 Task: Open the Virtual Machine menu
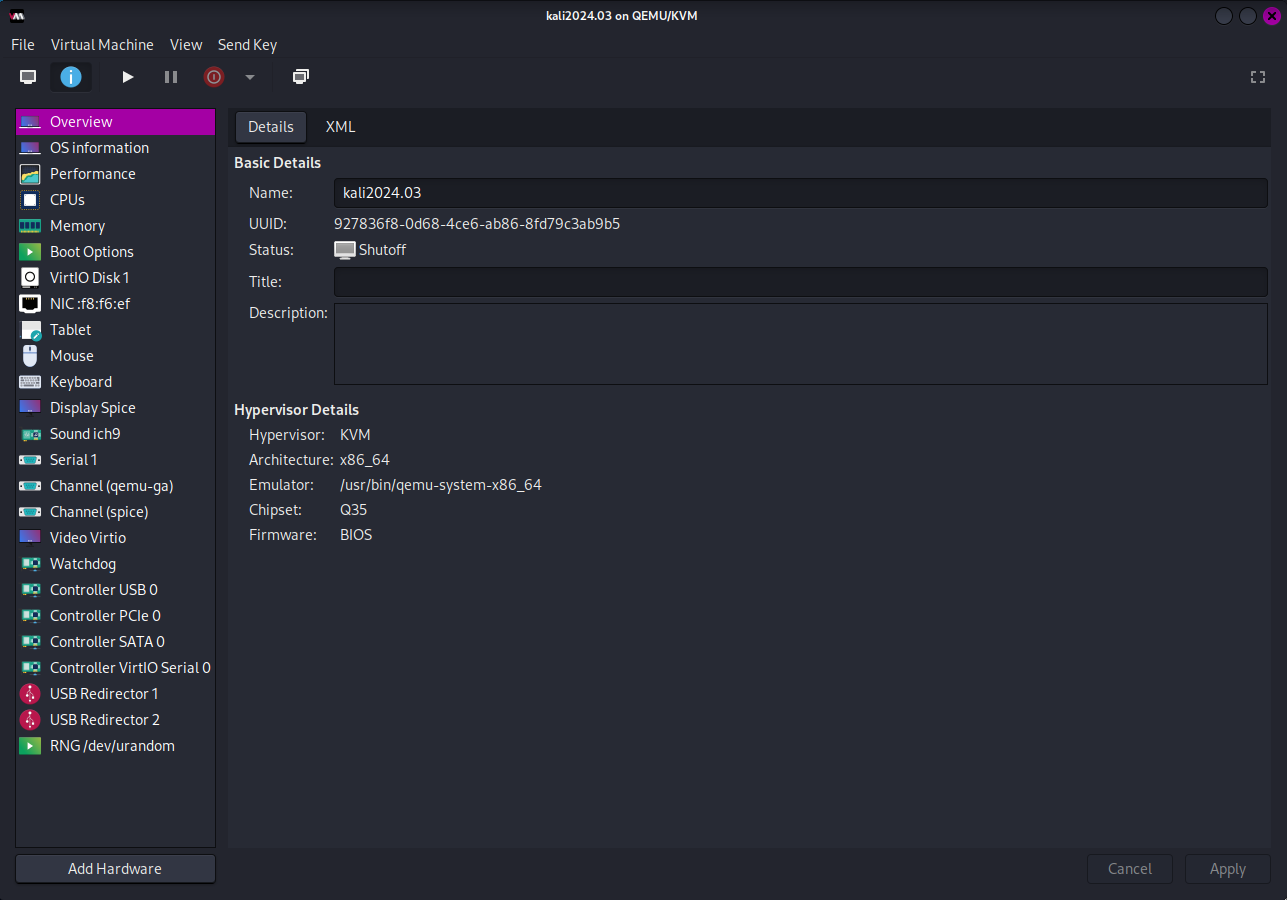[102, 45]
